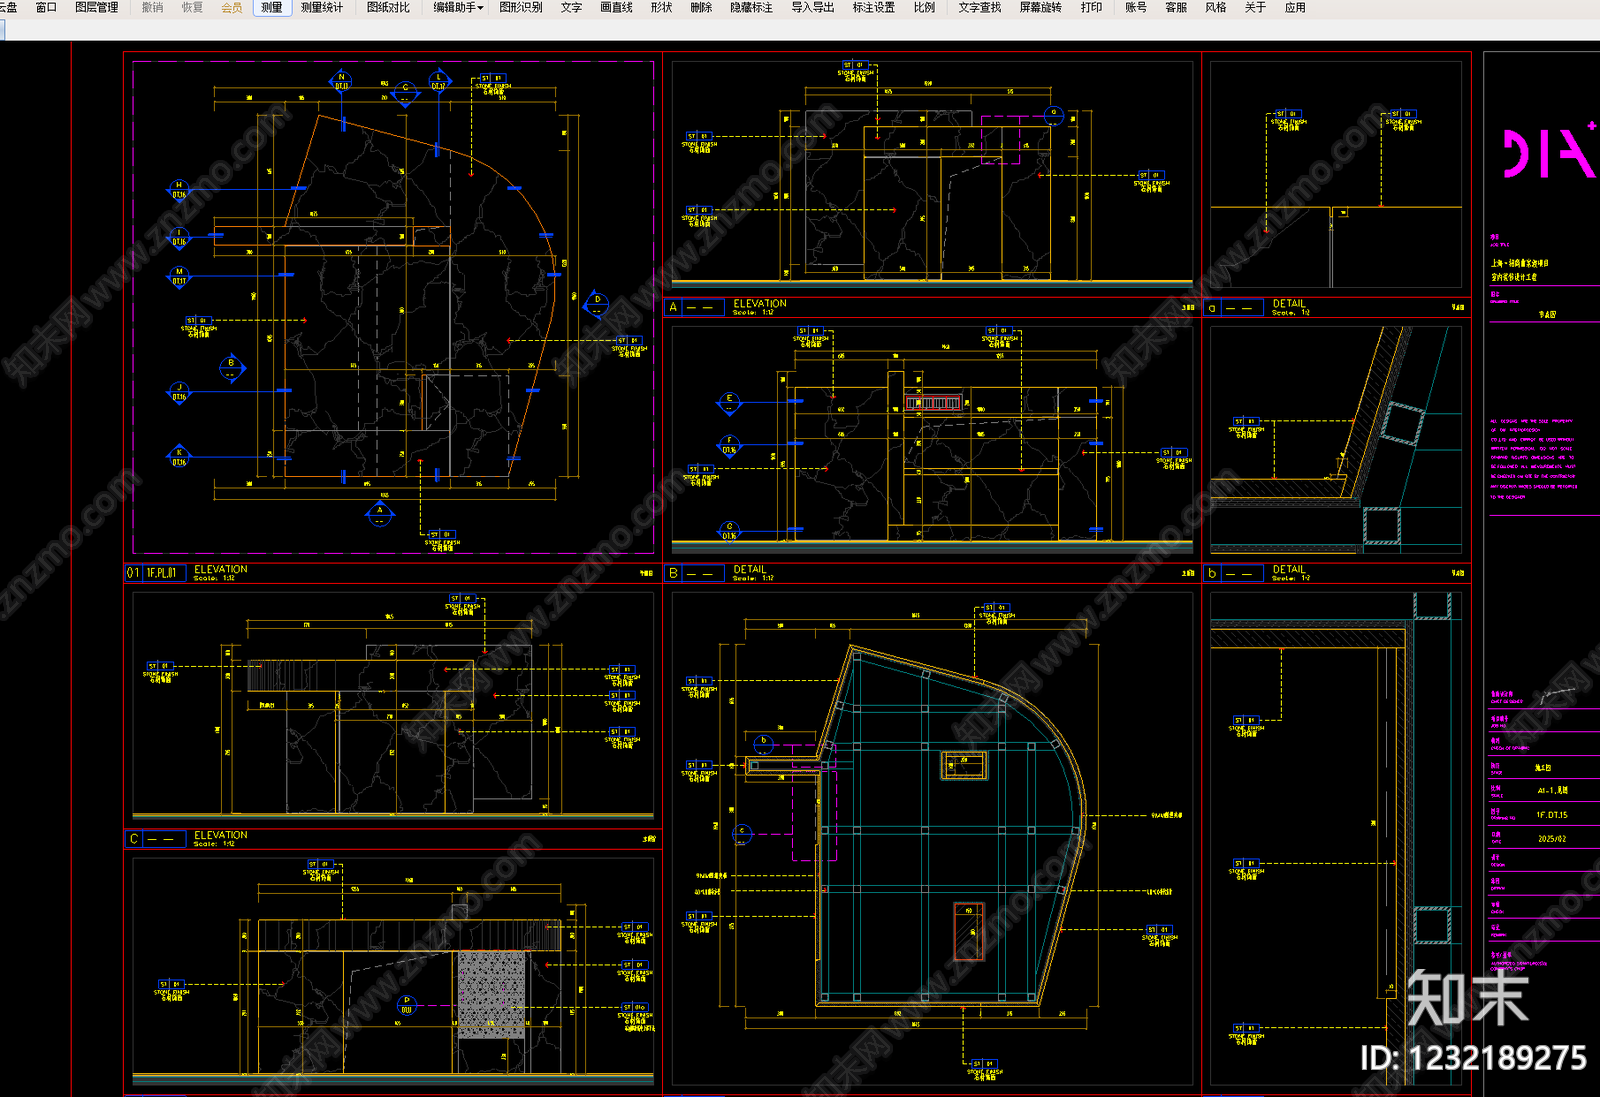Click the 恢复 redo command
1600x1097 pixels.
pos(192,7)
